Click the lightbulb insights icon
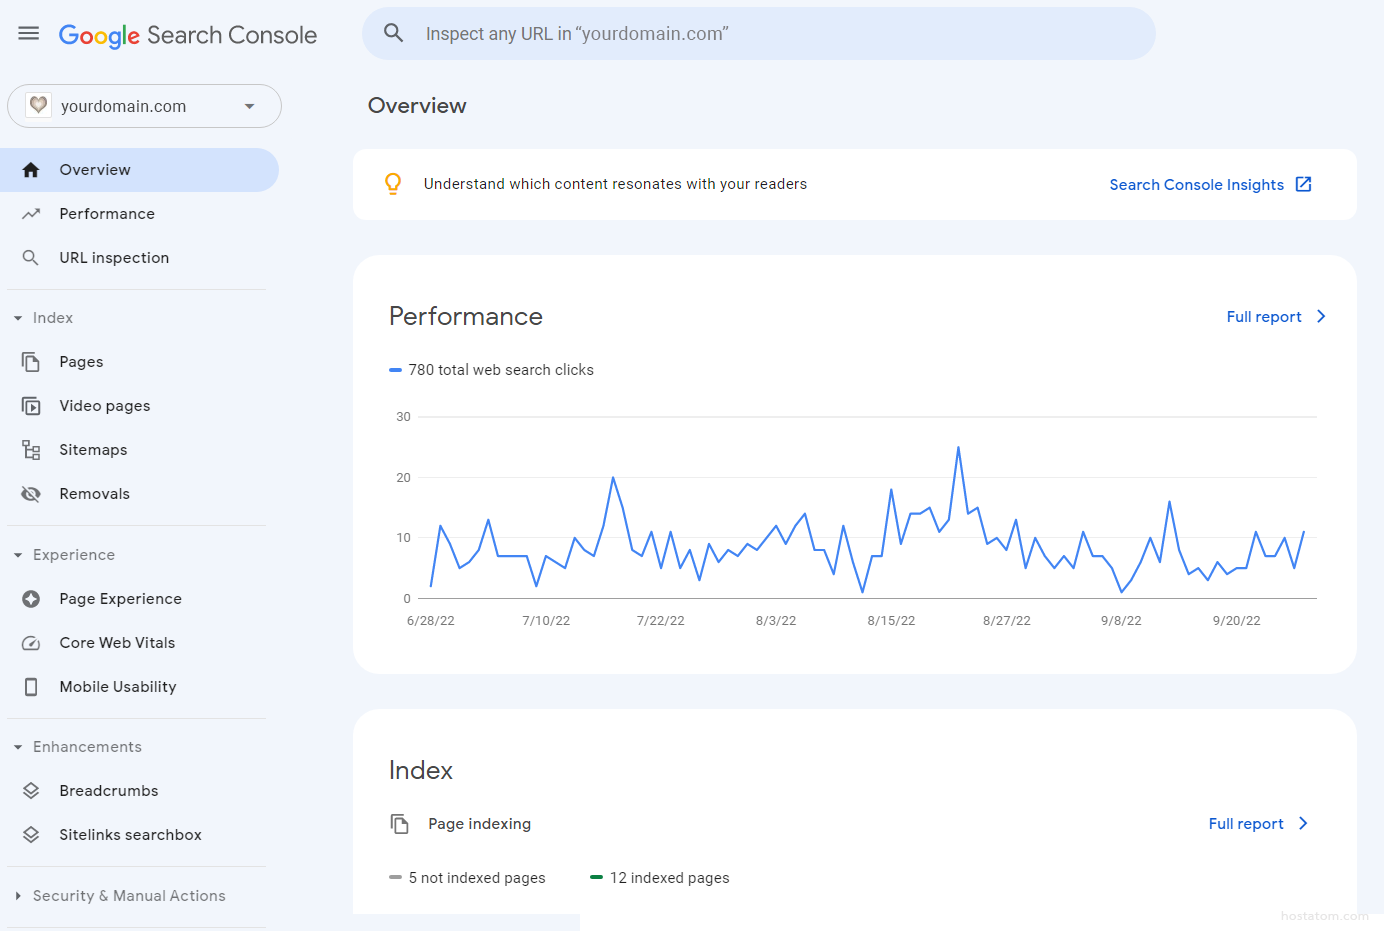This screenshot has height=931, width=1384. tap(393, 184)
